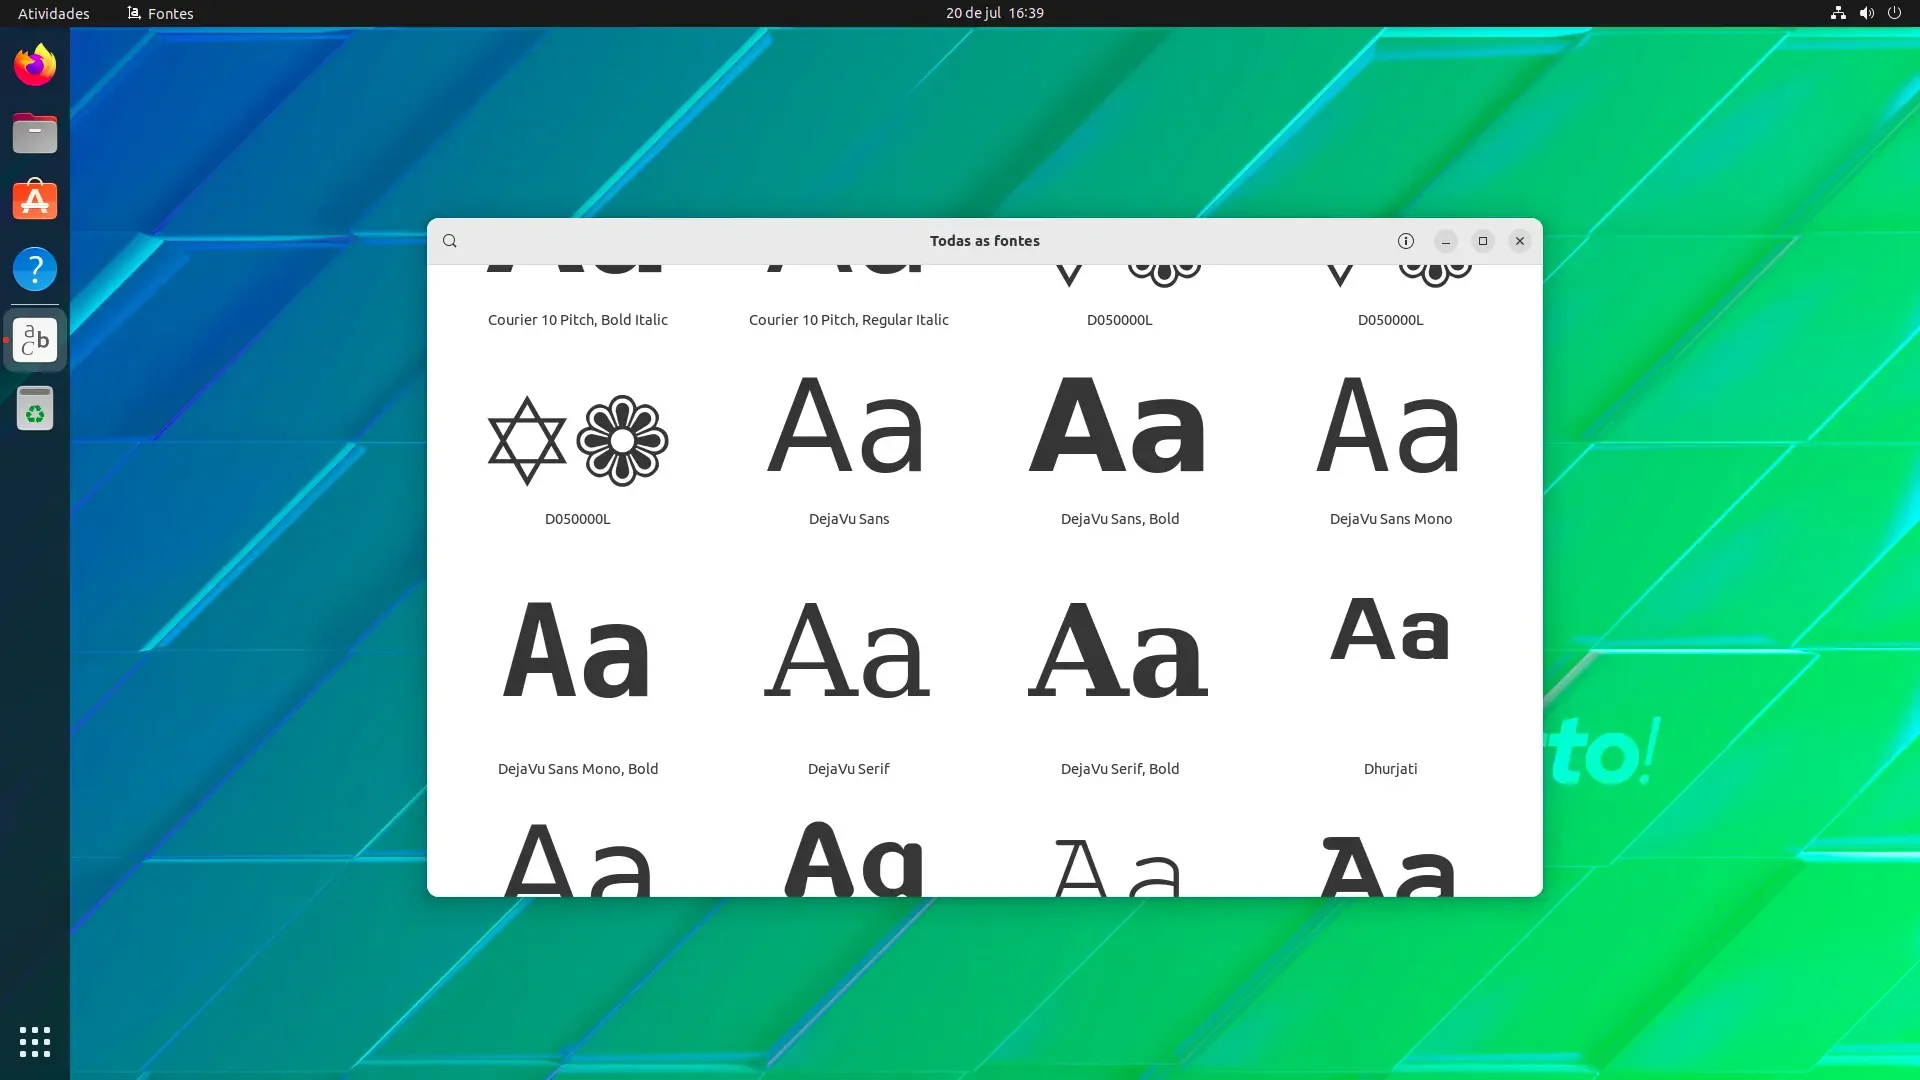The height and width of the screenshot is (1080, 1920).
Task: Launch Firefox from the dock
Action: click(35, 65)
